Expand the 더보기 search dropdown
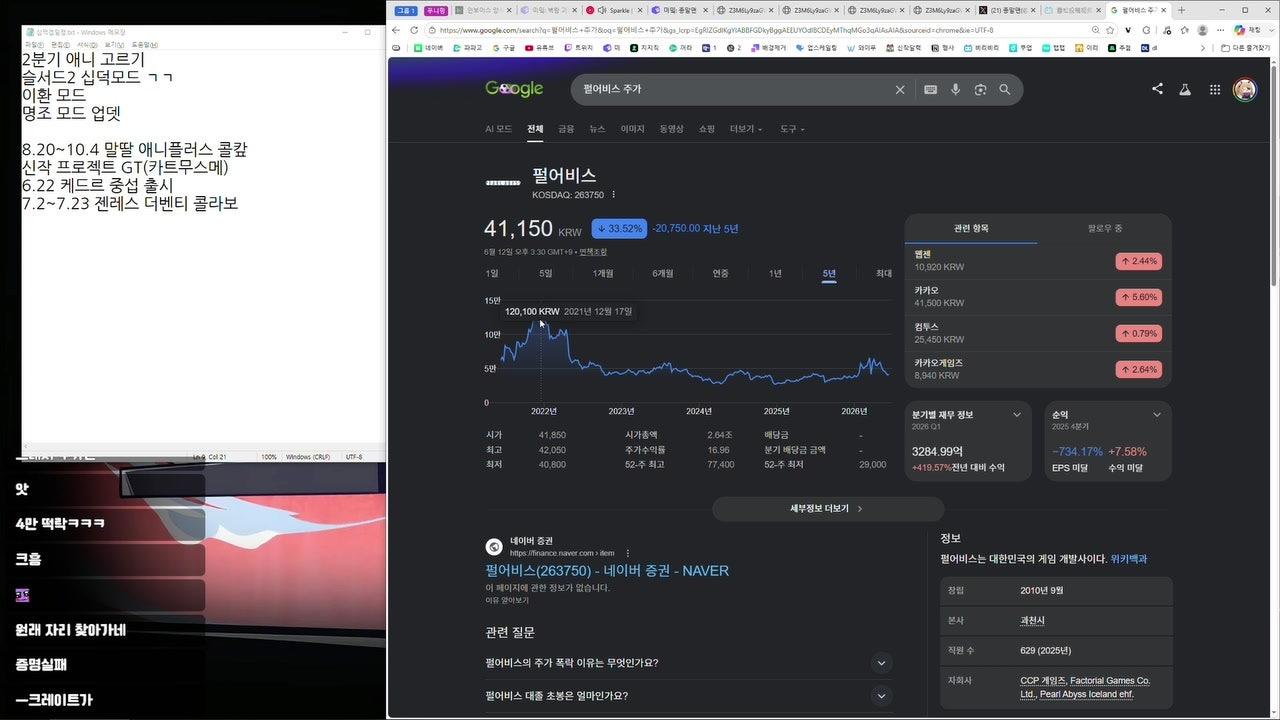This screenshot has width=1280, height=720. [746, 129]
